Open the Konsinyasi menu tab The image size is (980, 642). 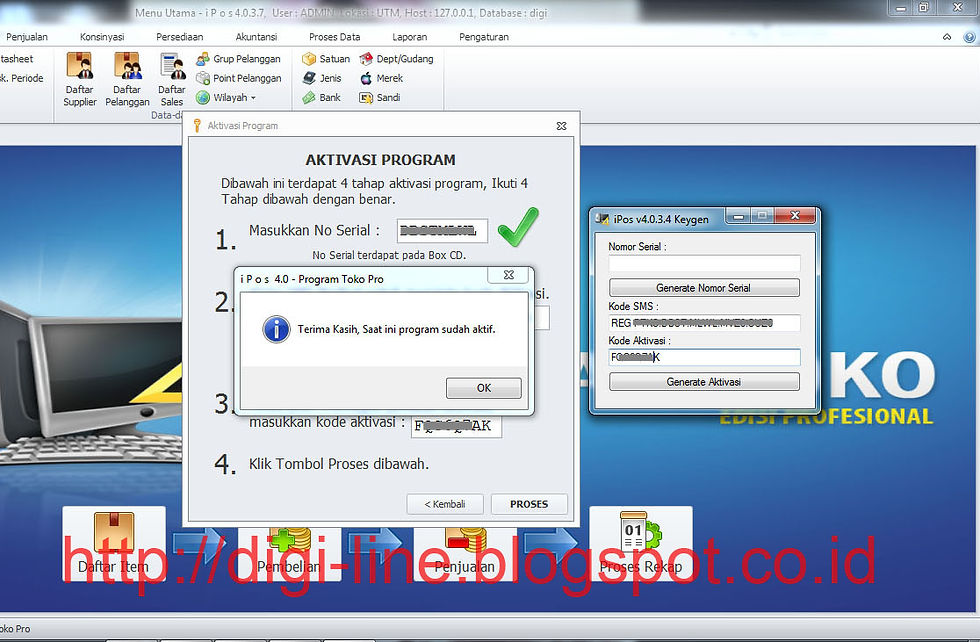(102, 37)
